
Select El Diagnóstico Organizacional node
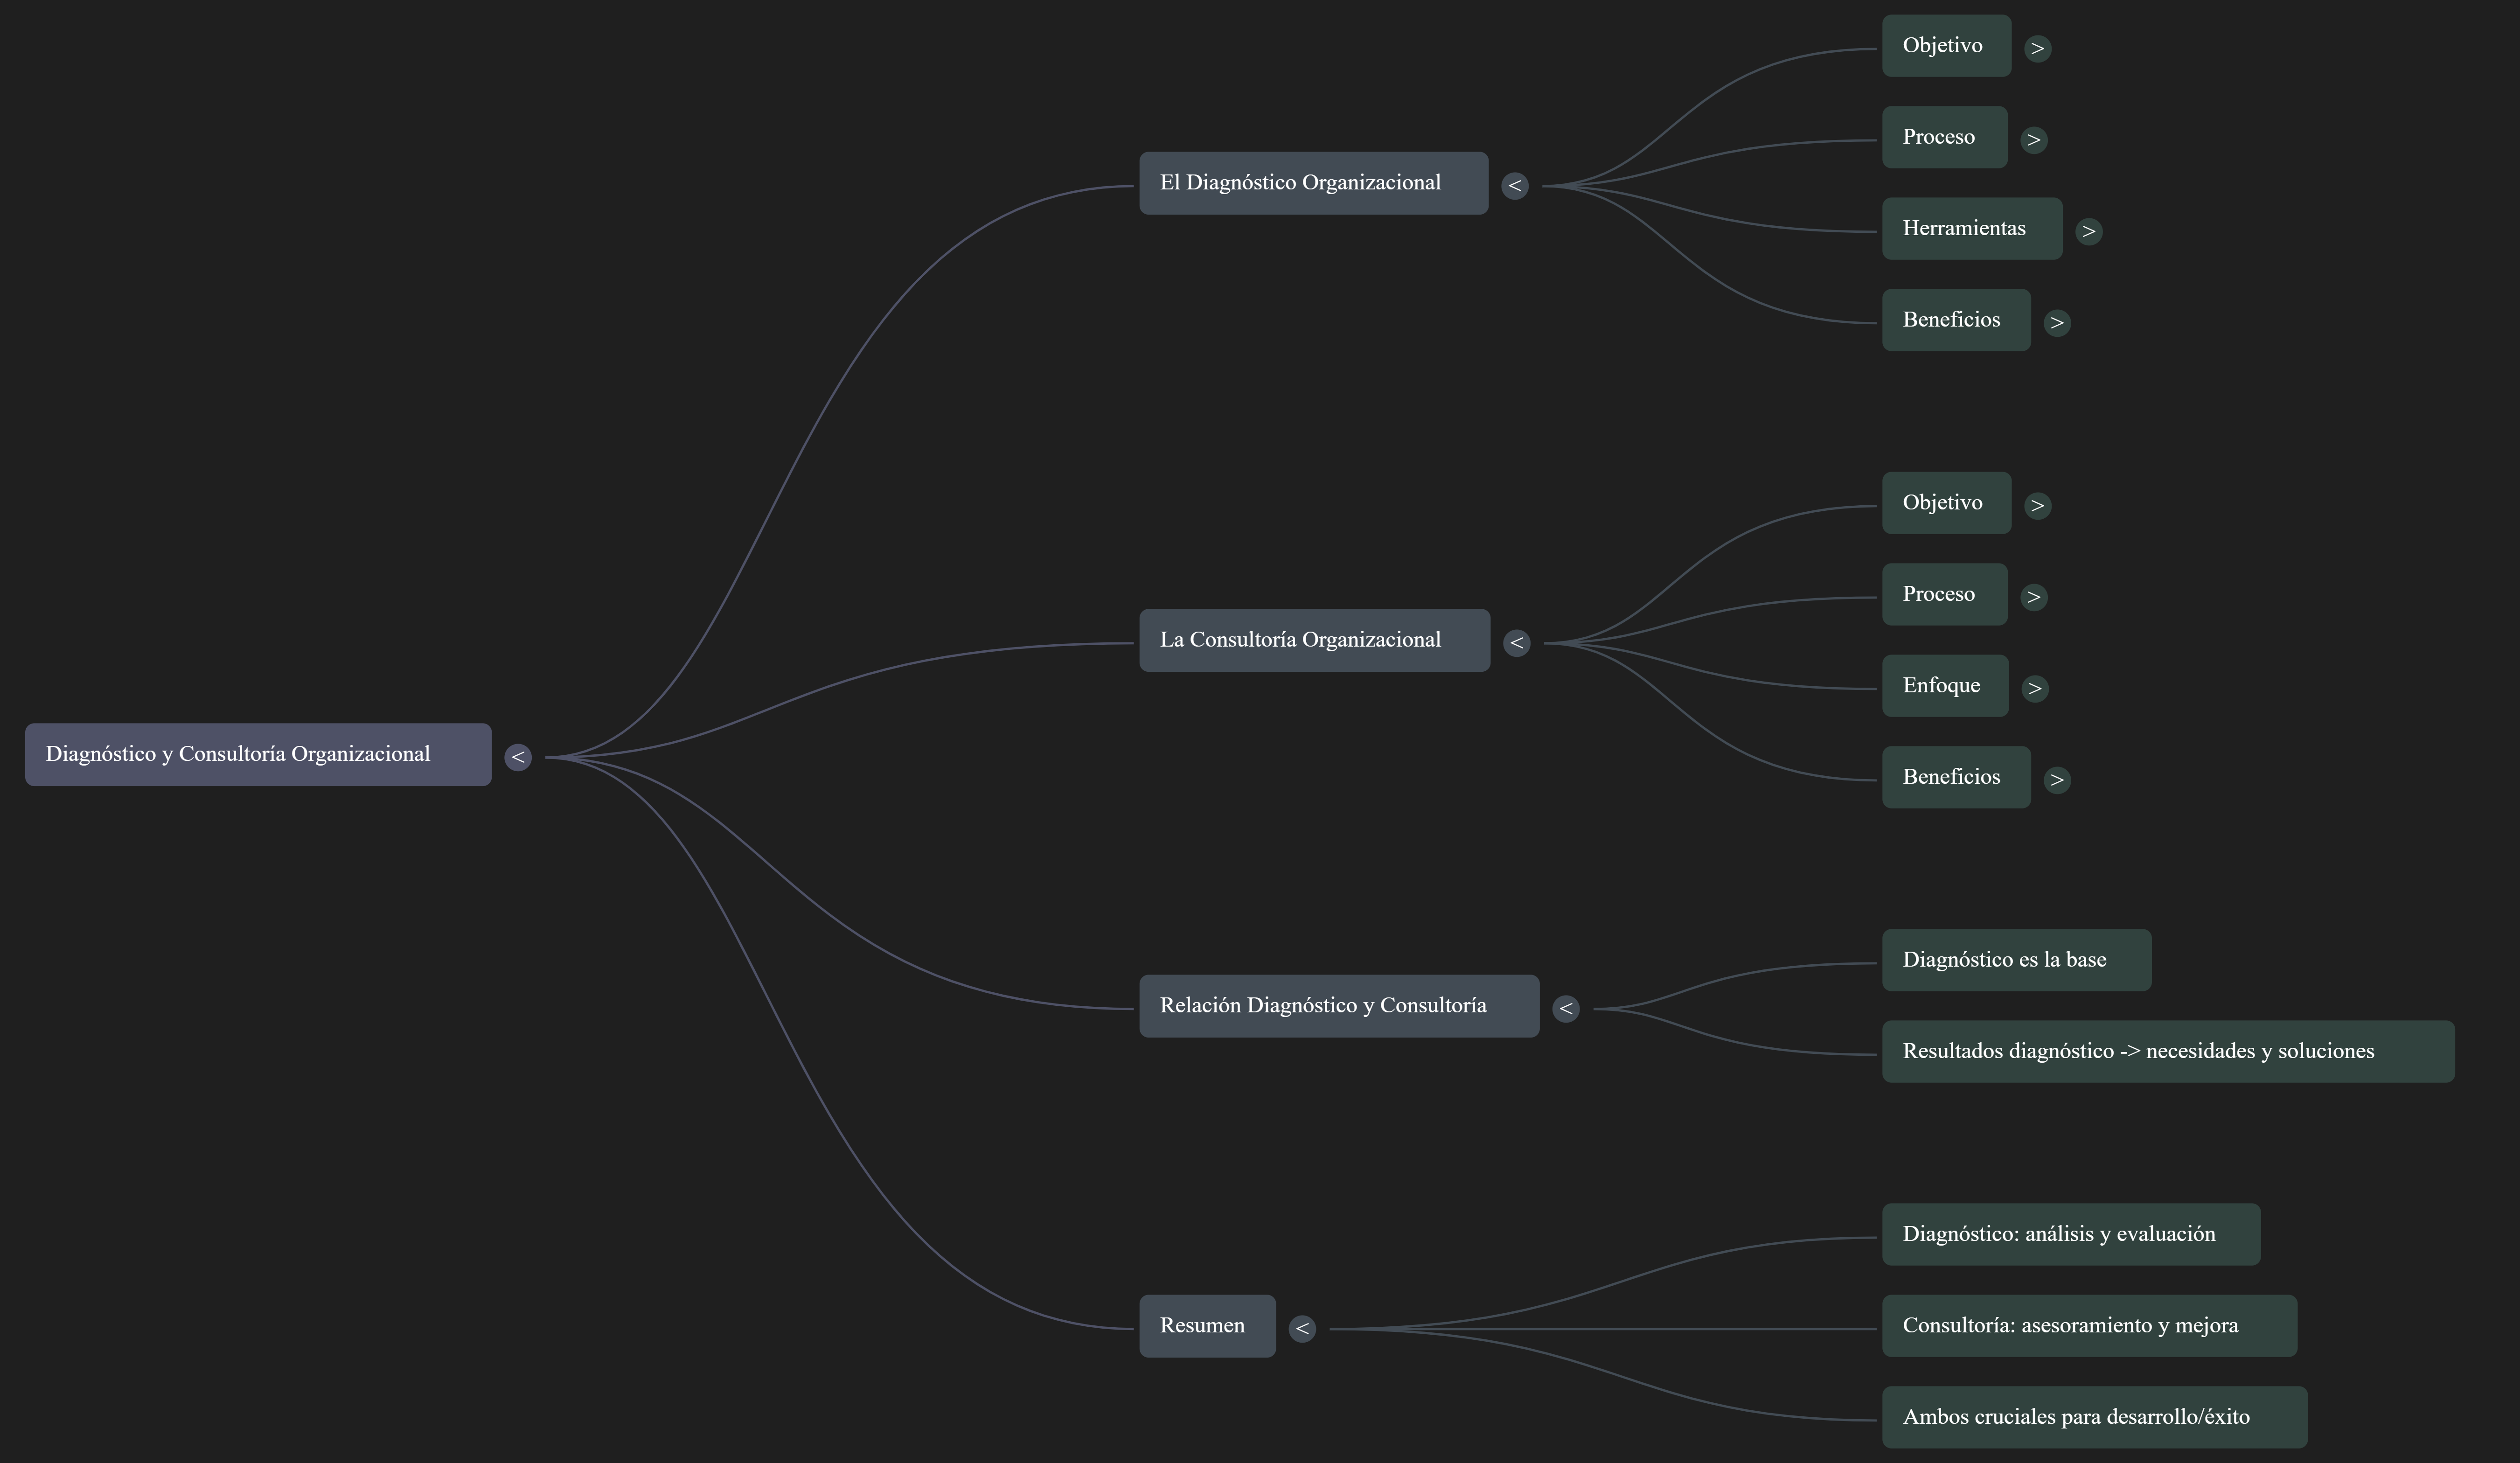pos(1313,183)
